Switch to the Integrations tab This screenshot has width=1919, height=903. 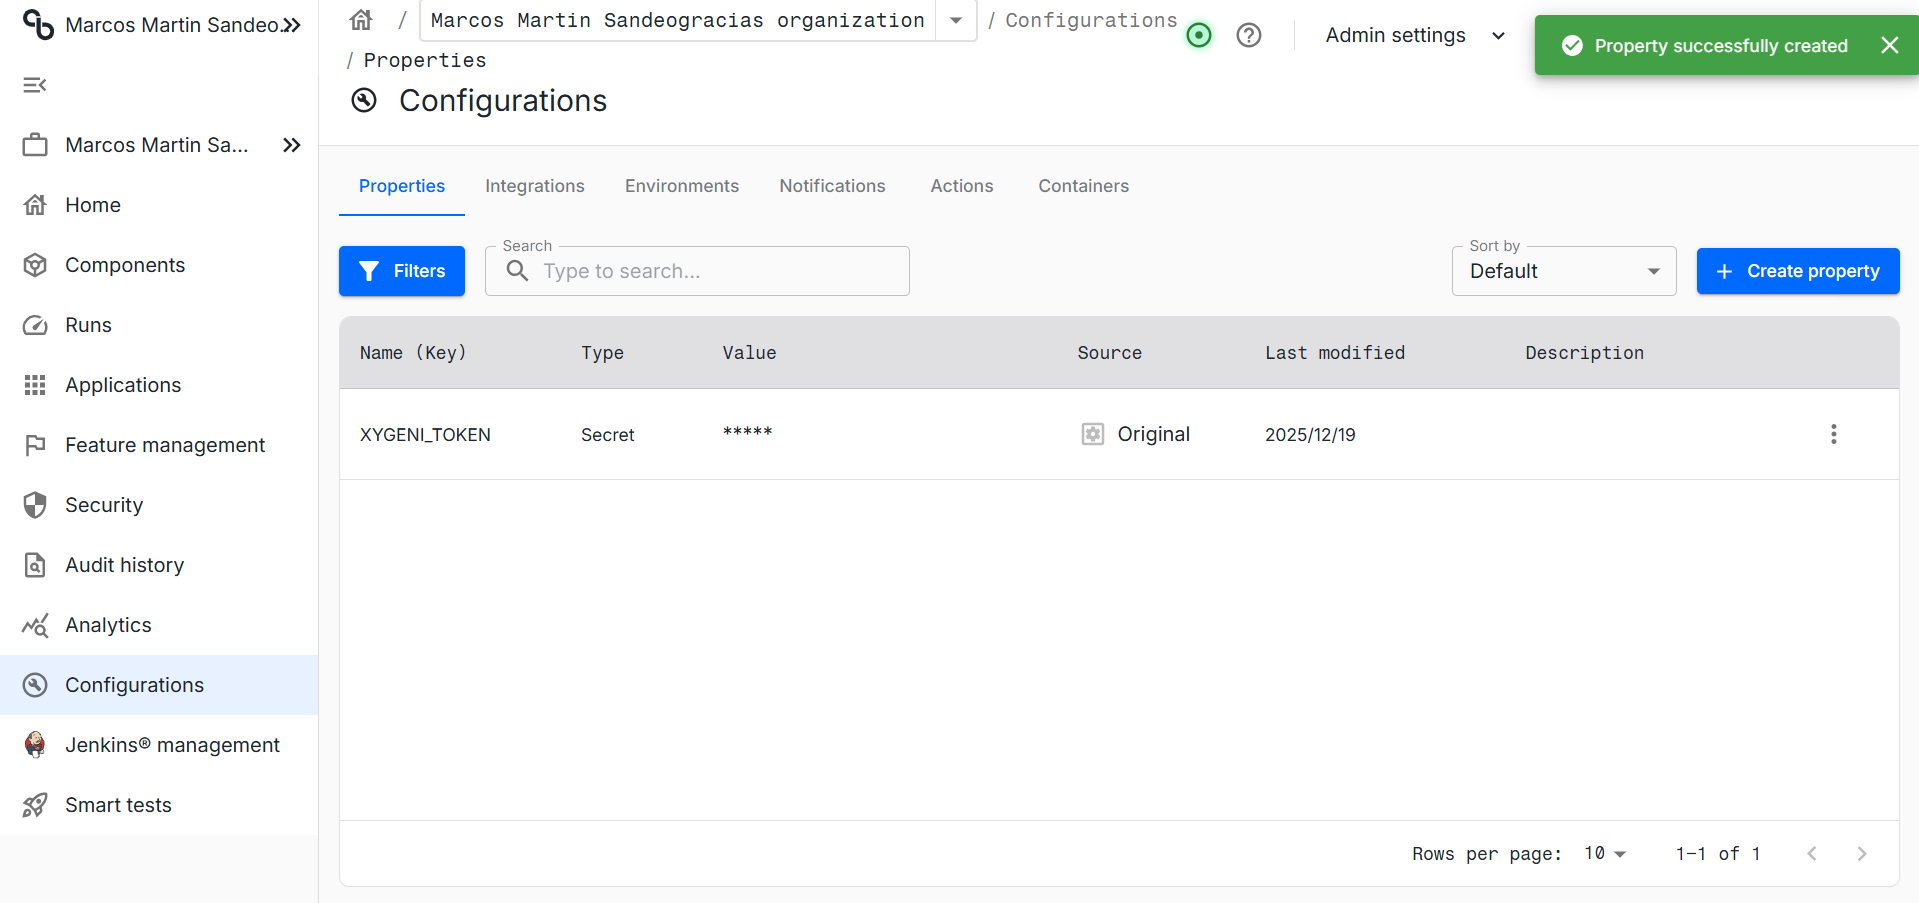[534, 186]
